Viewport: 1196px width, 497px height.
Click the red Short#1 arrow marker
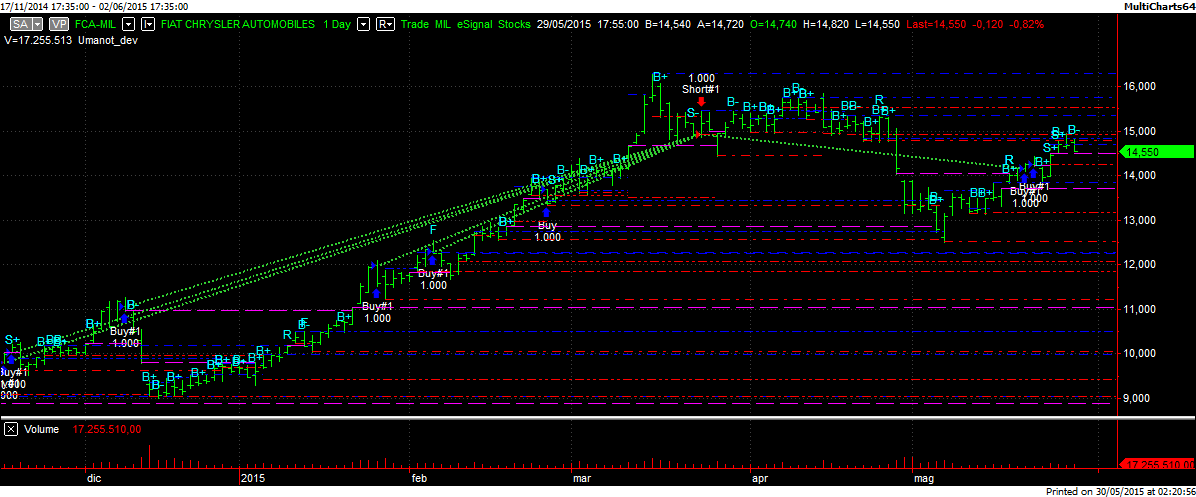pos(702,101)
